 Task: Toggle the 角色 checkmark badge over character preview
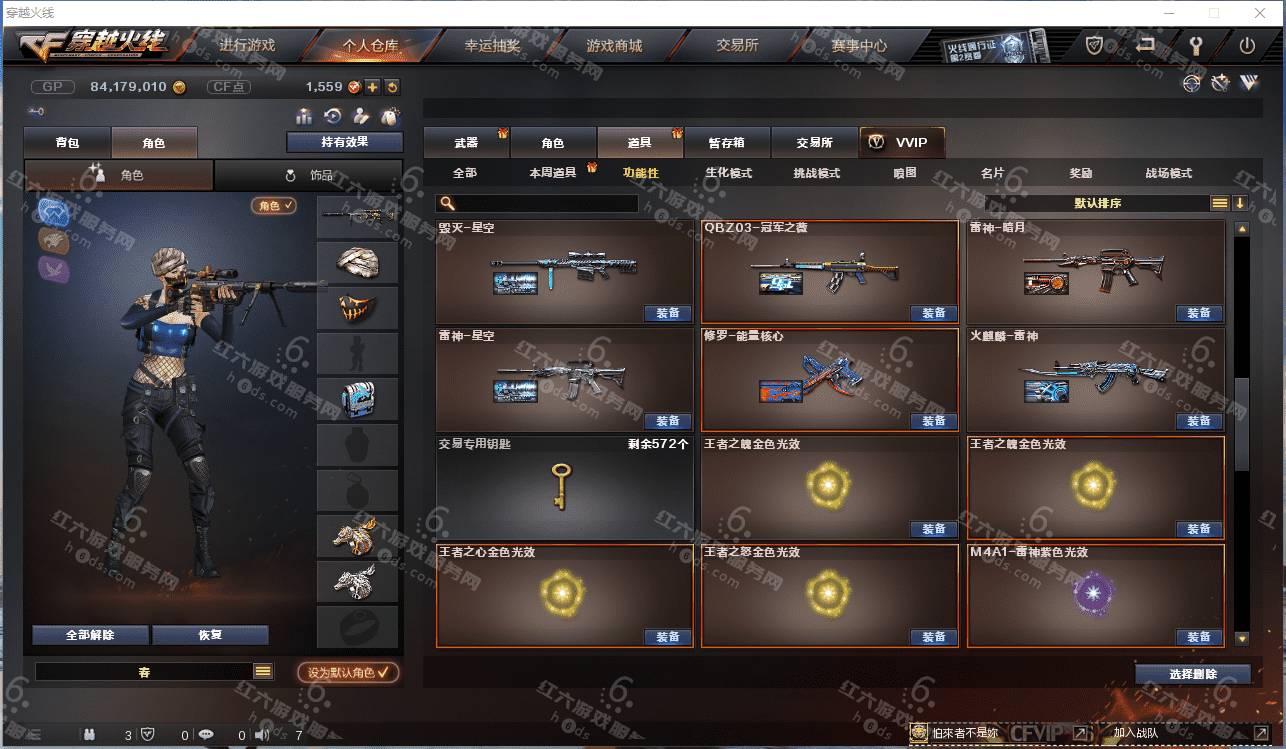(274, 205)
